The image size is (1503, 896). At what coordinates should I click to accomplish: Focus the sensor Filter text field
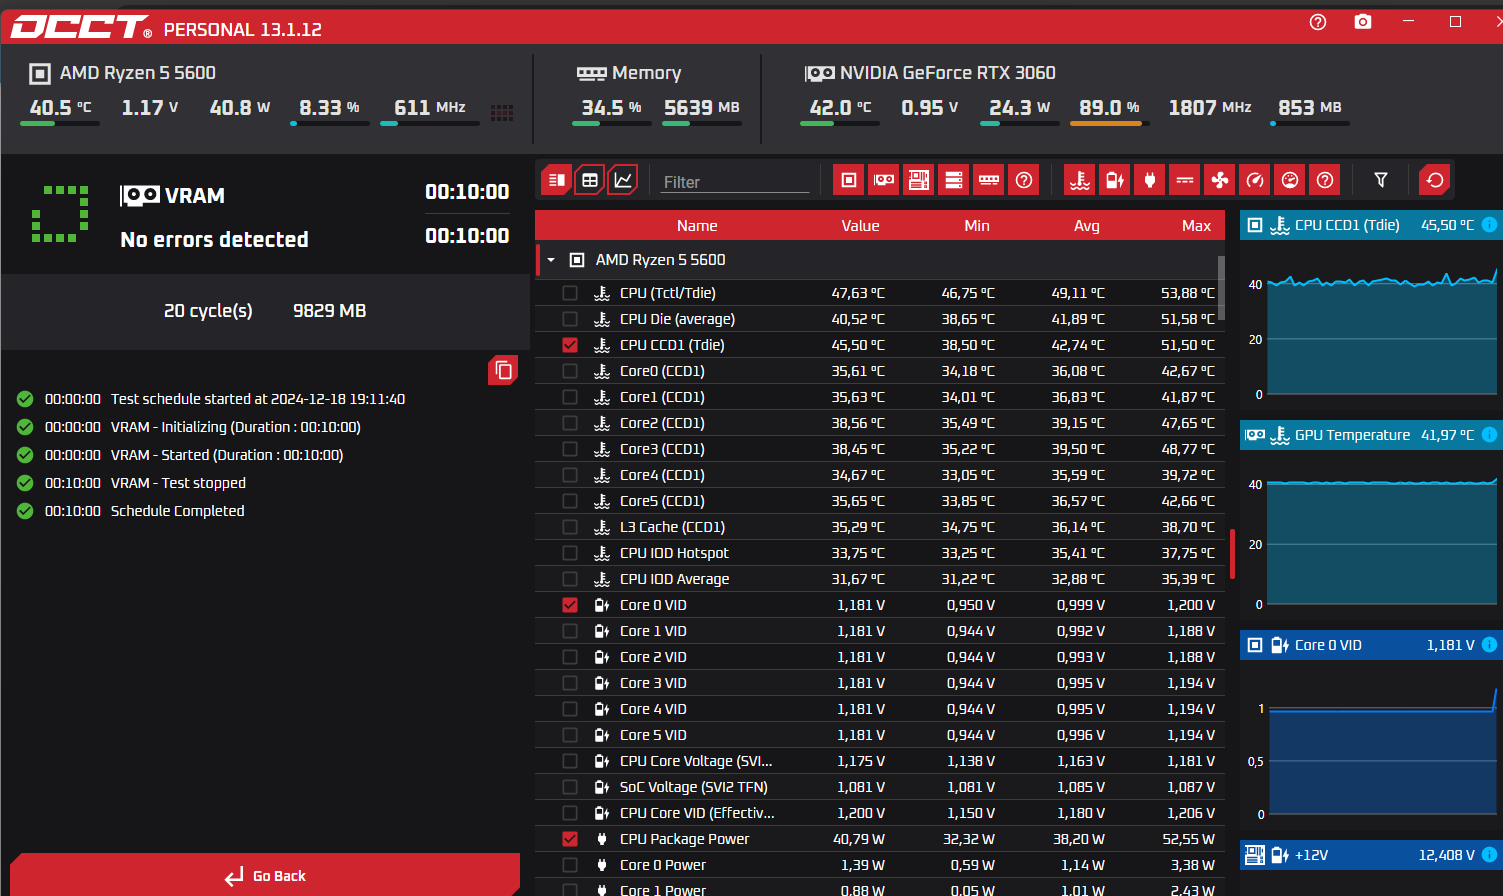734,182
